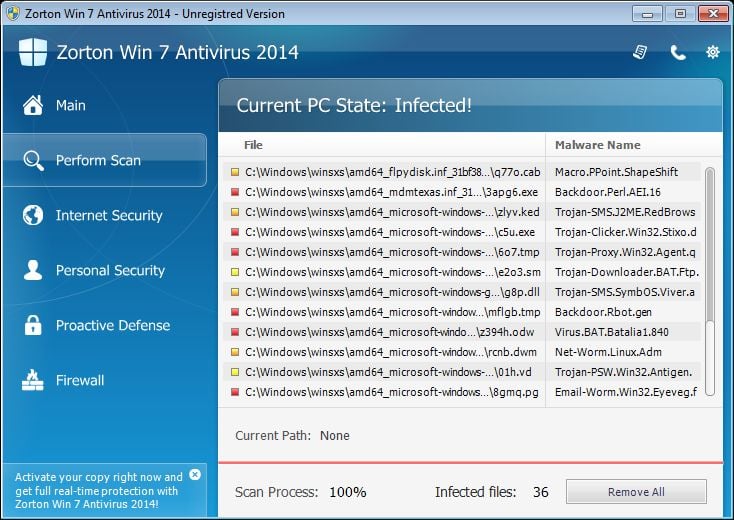Click threat marker for g8p.dll row
Viewport: 734px width, 520px height.
(x=235, y=292)
